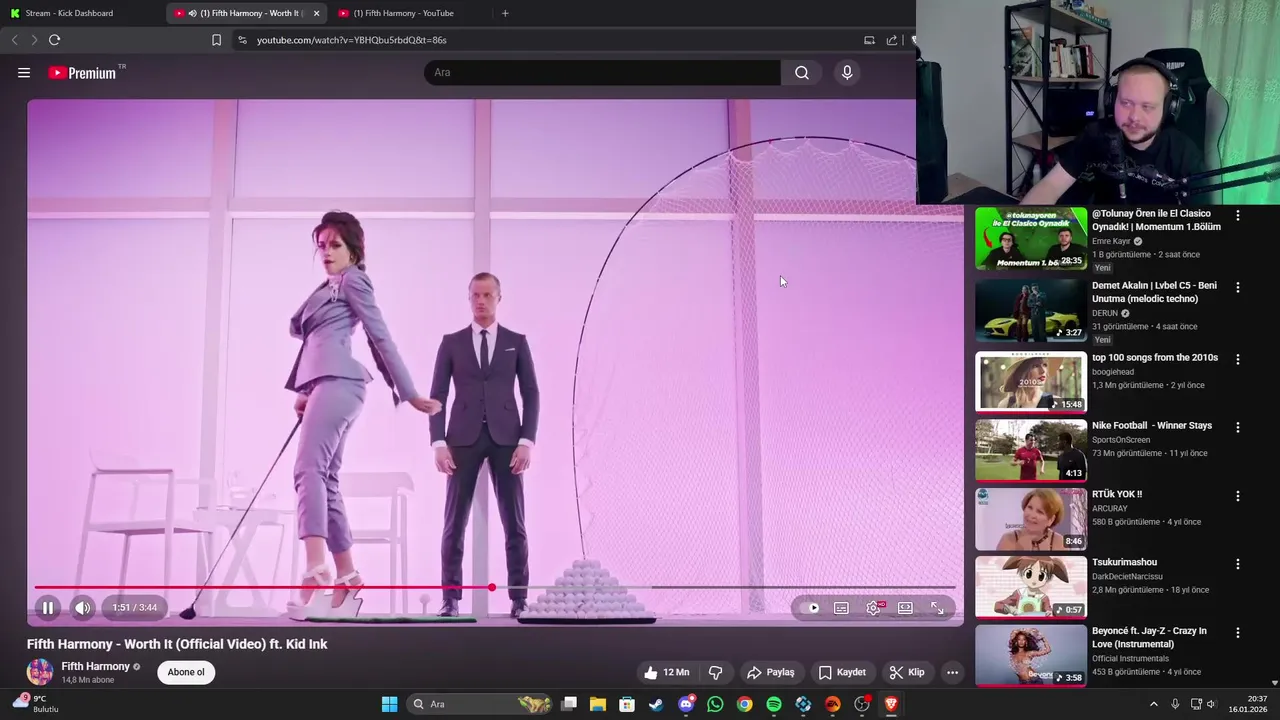Click the red scrubber handle on the progress bar

click(x=491, y=587)
